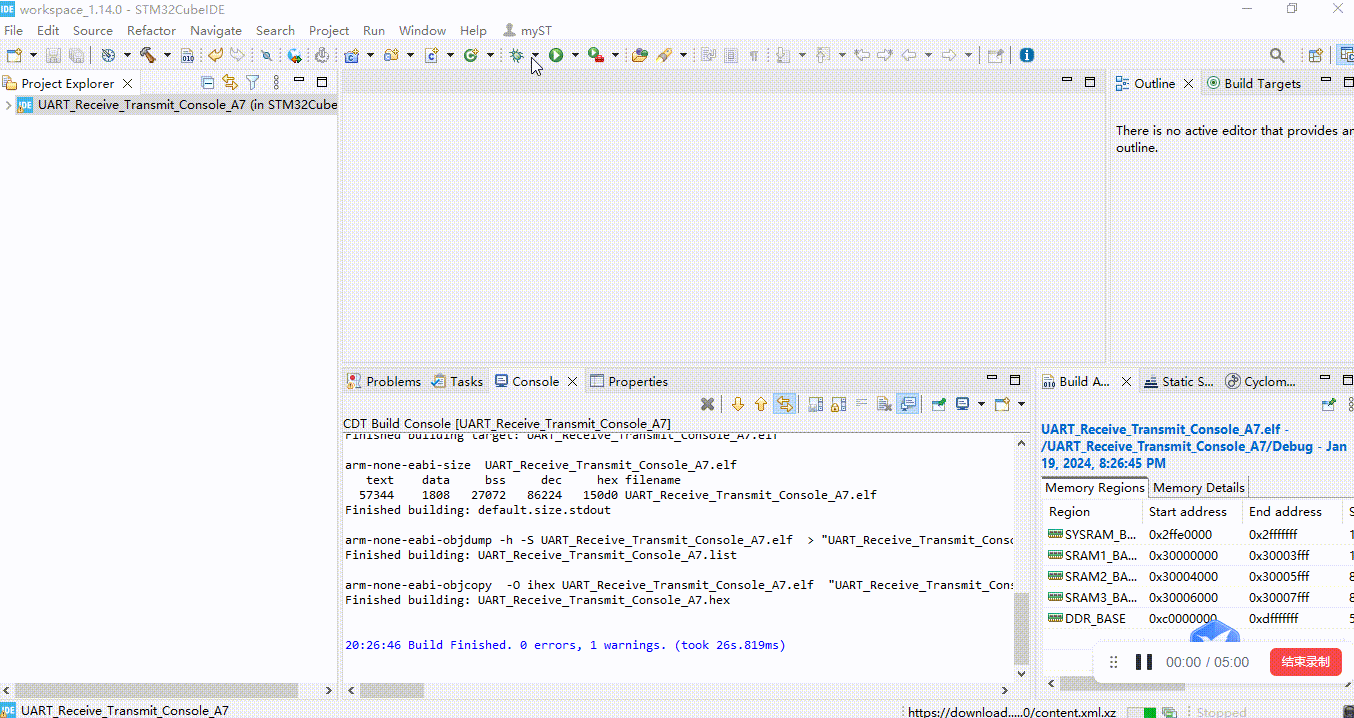Select the SYSRAM_B... memory region row
This screenshot has height=718, width=1354.
(x=1198, y=534)
